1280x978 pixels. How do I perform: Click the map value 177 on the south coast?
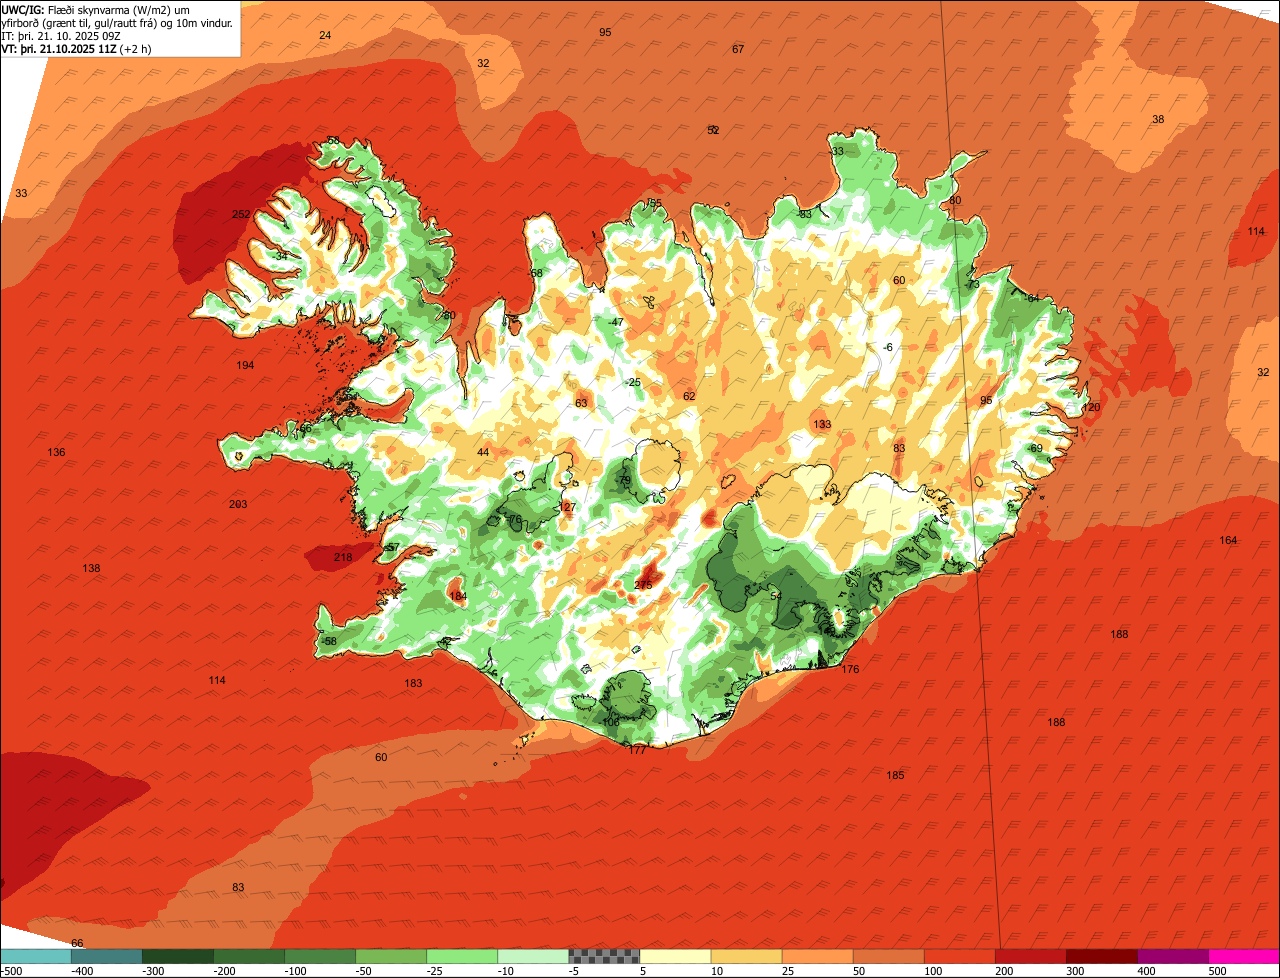(x=637, y=749)
